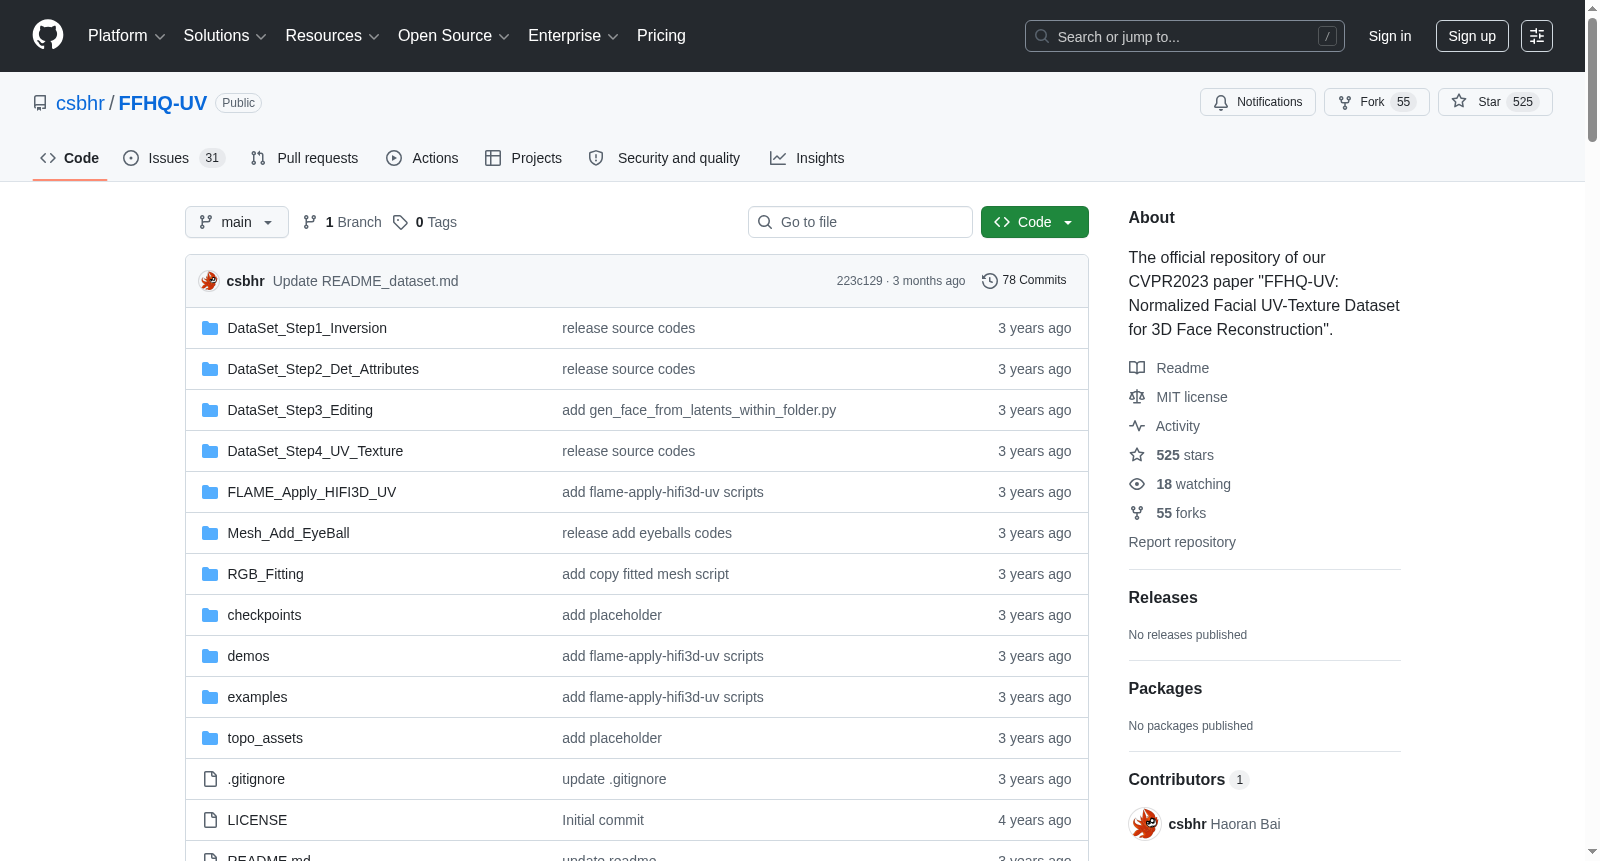The image size is (1600, 861).
Task: Click the Search or jump to field
Action: tap(1185, 36)
